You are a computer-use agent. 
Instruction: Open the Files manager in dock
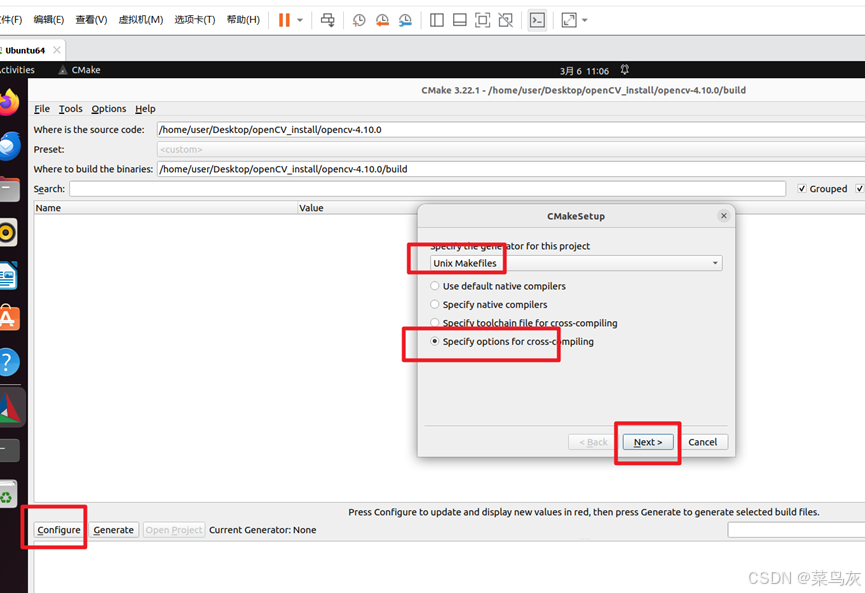tap(9, 189)
